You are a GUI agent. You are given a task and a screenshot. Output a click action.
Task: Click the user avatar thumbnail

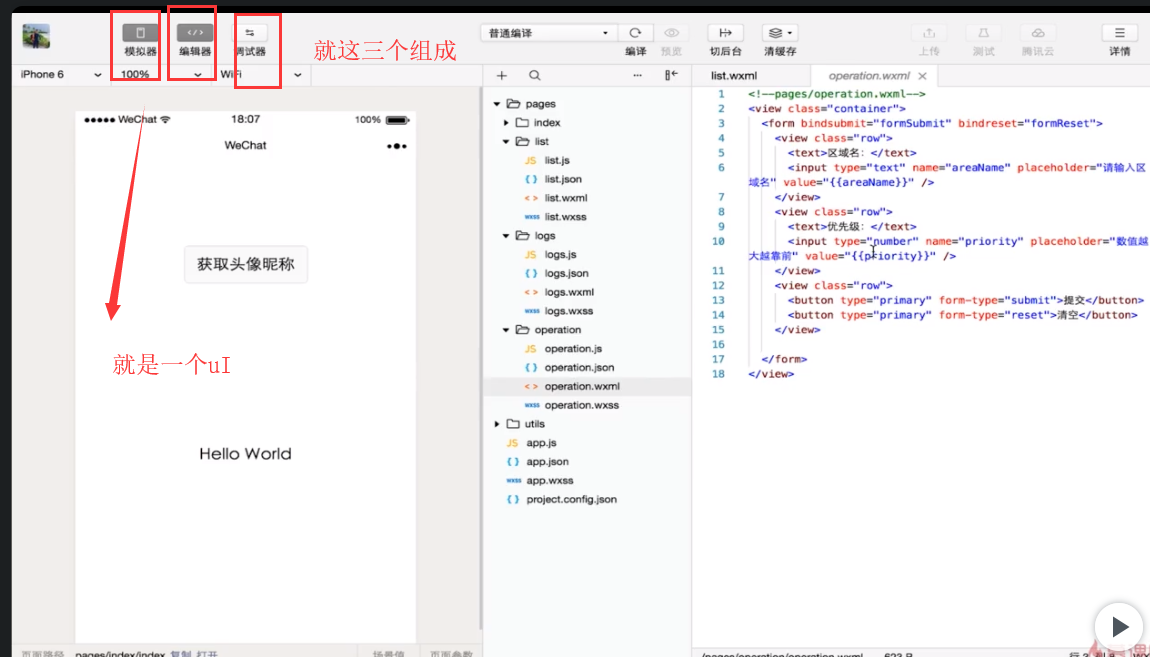pos(36,36)
